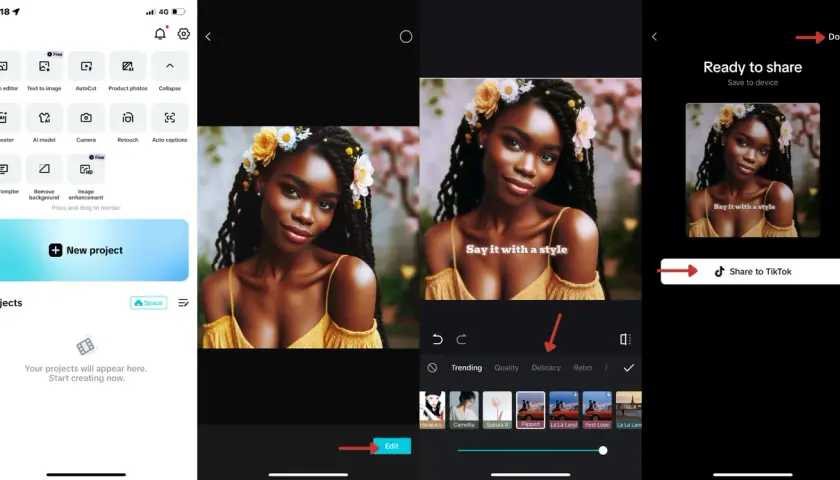
Task: Click the filter intensity slider handle
Action: [x=603, y=451]
